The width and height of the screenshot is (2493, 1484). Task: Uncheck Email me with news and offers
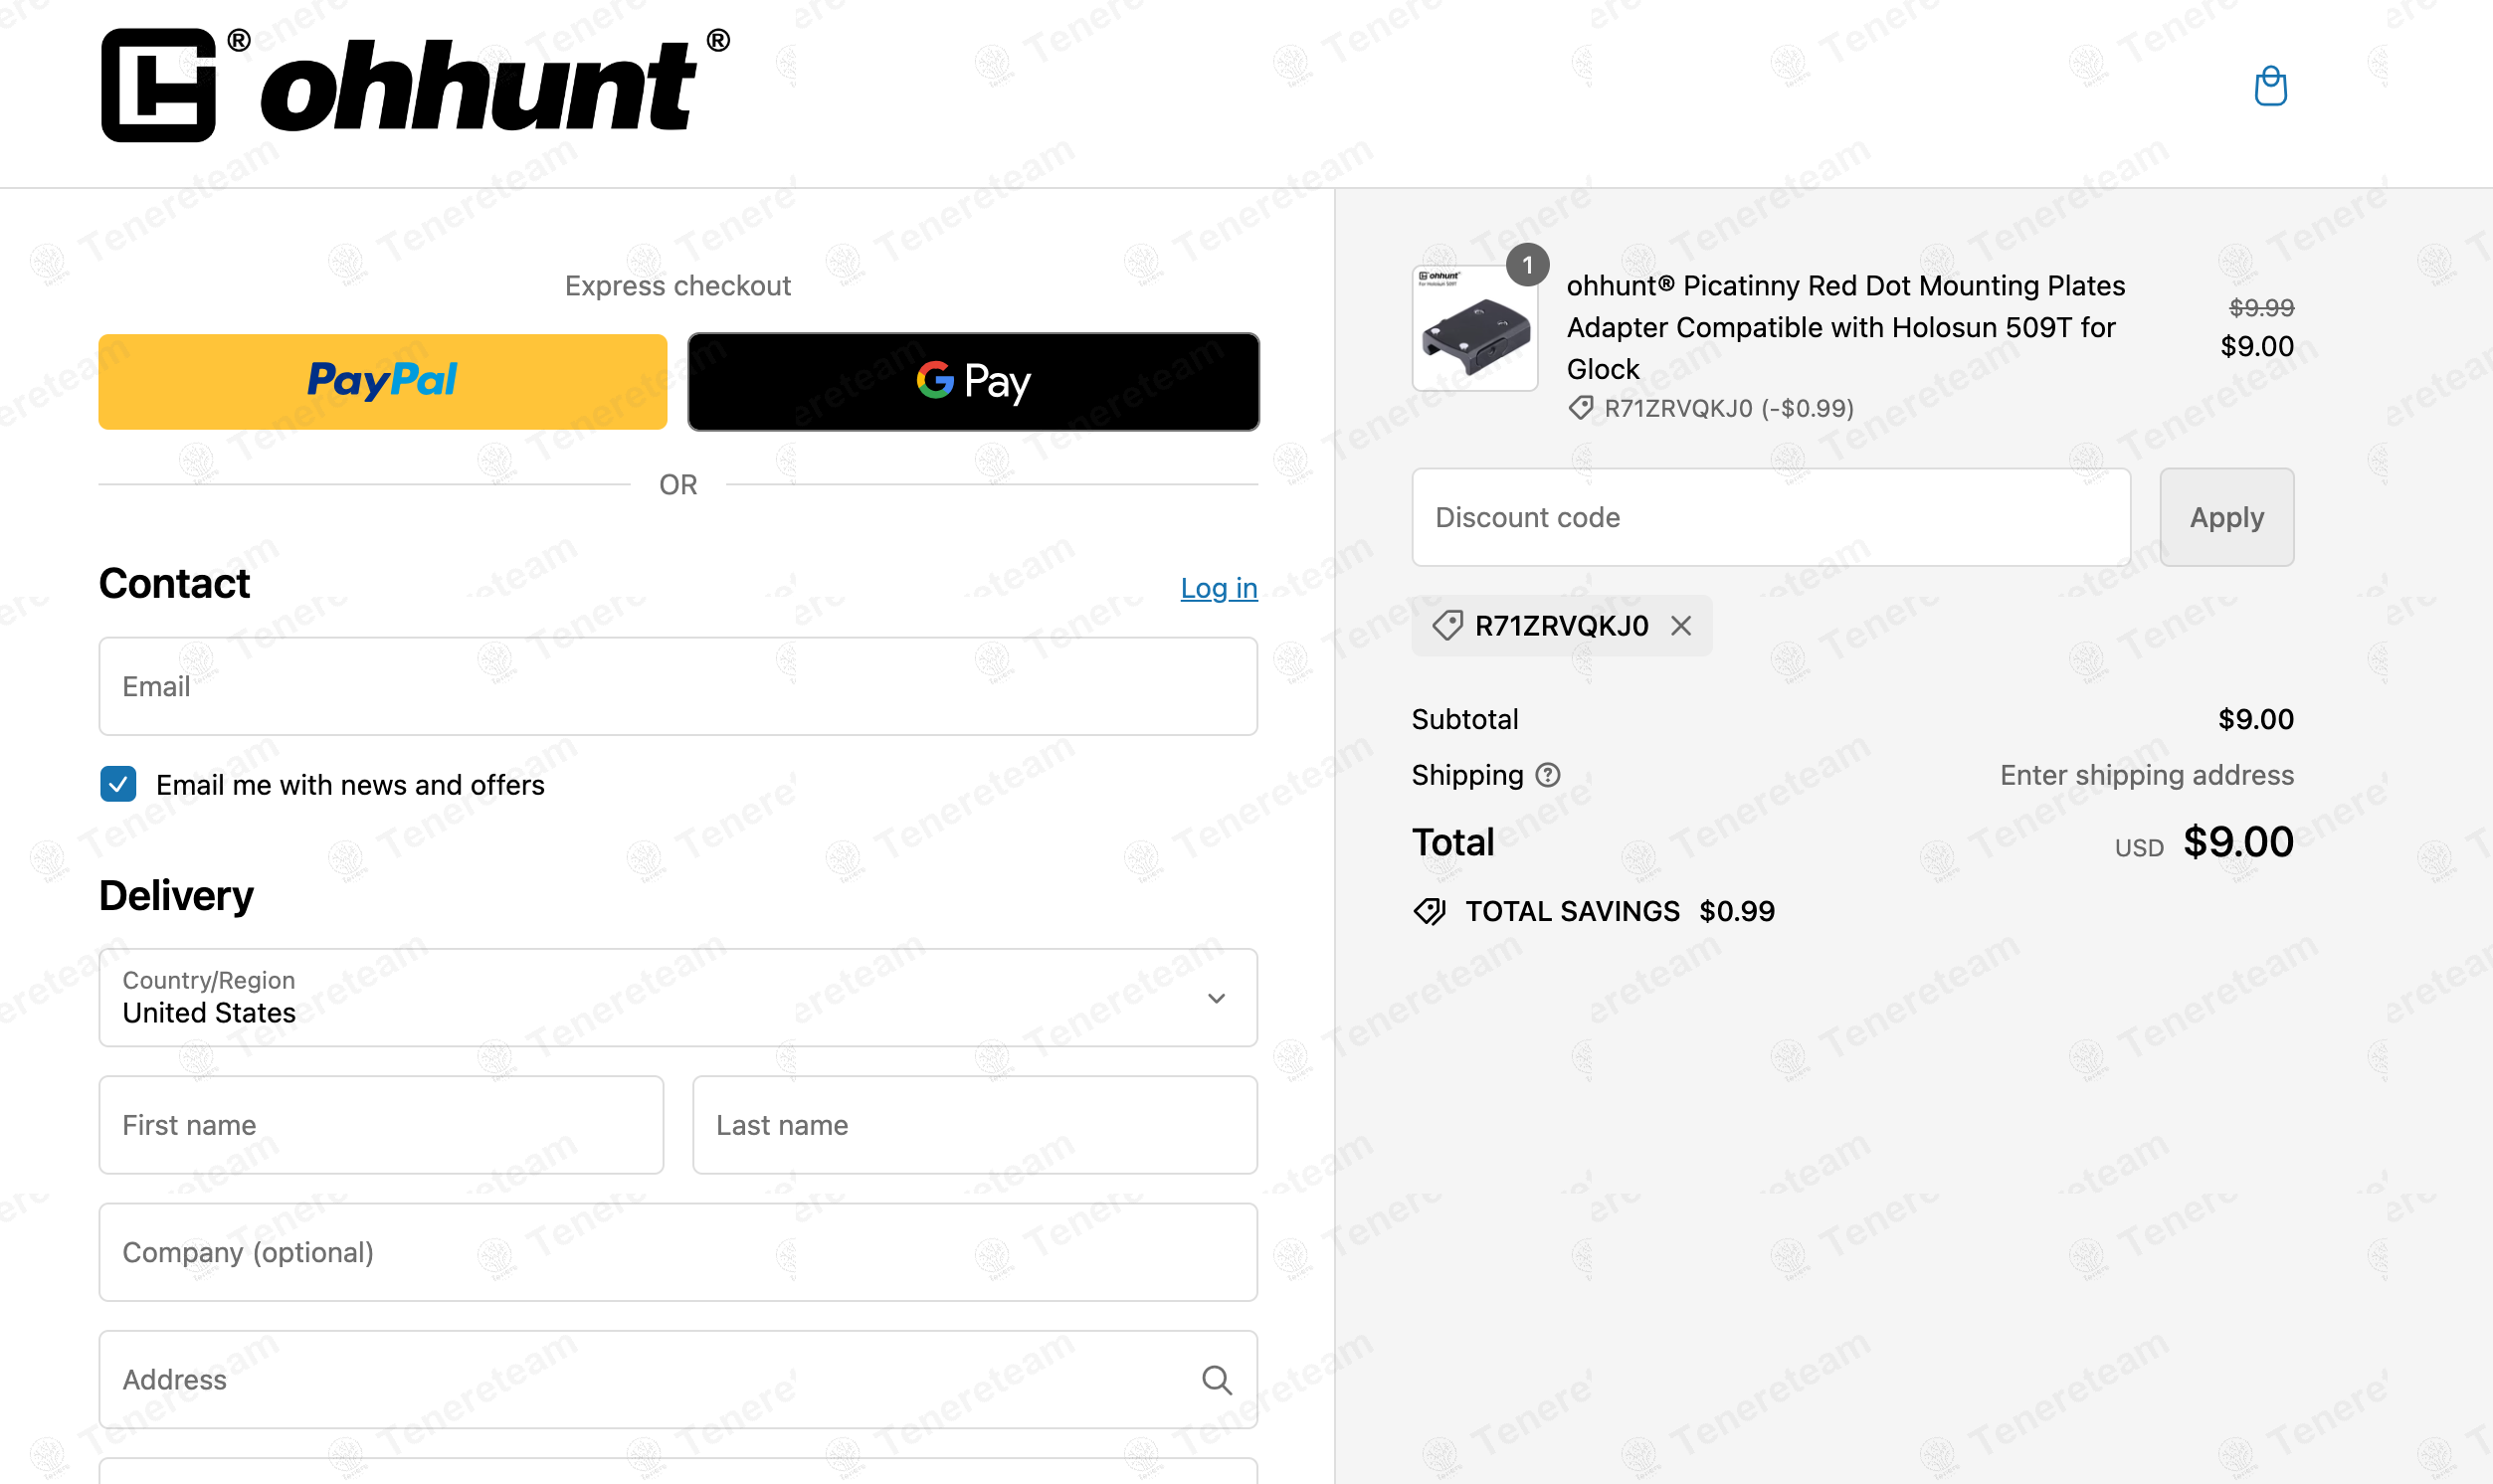pyautogui.click(x=118, y=785)
